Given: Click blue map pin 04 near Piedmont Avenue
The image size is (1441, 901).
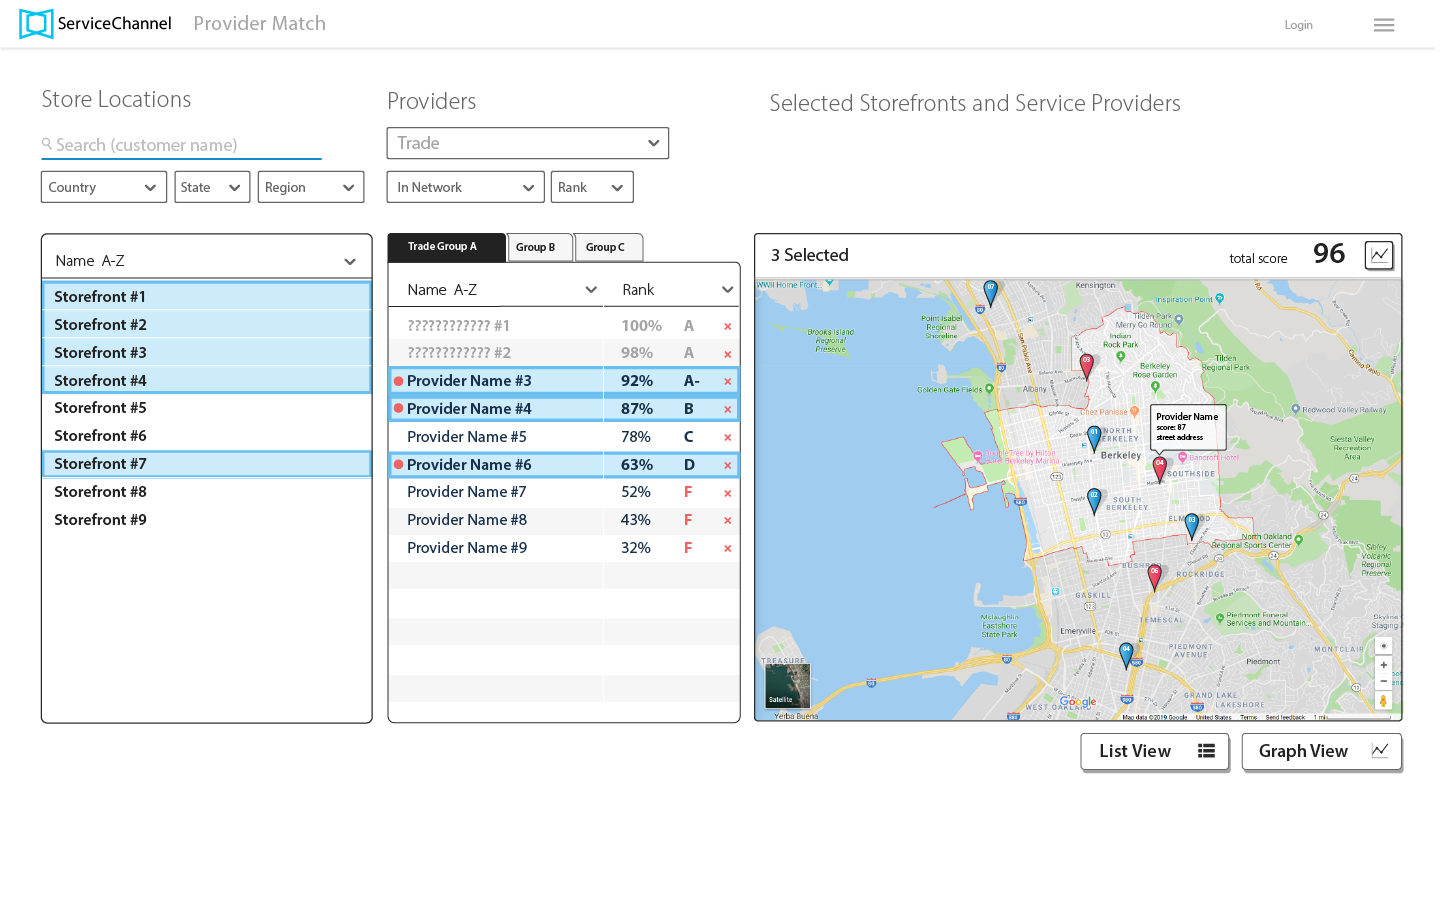Looking at the screenshot, I should pos(1126,654).
